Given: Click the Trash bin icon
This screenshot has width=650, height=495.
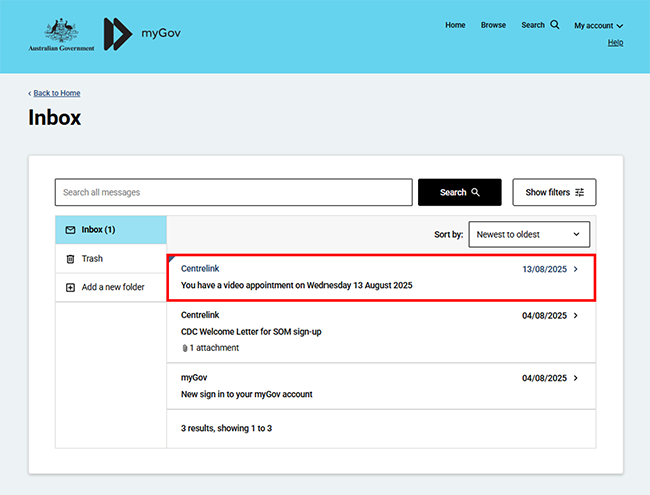Looking at the screenshot, I should click(x=70, y=259).
